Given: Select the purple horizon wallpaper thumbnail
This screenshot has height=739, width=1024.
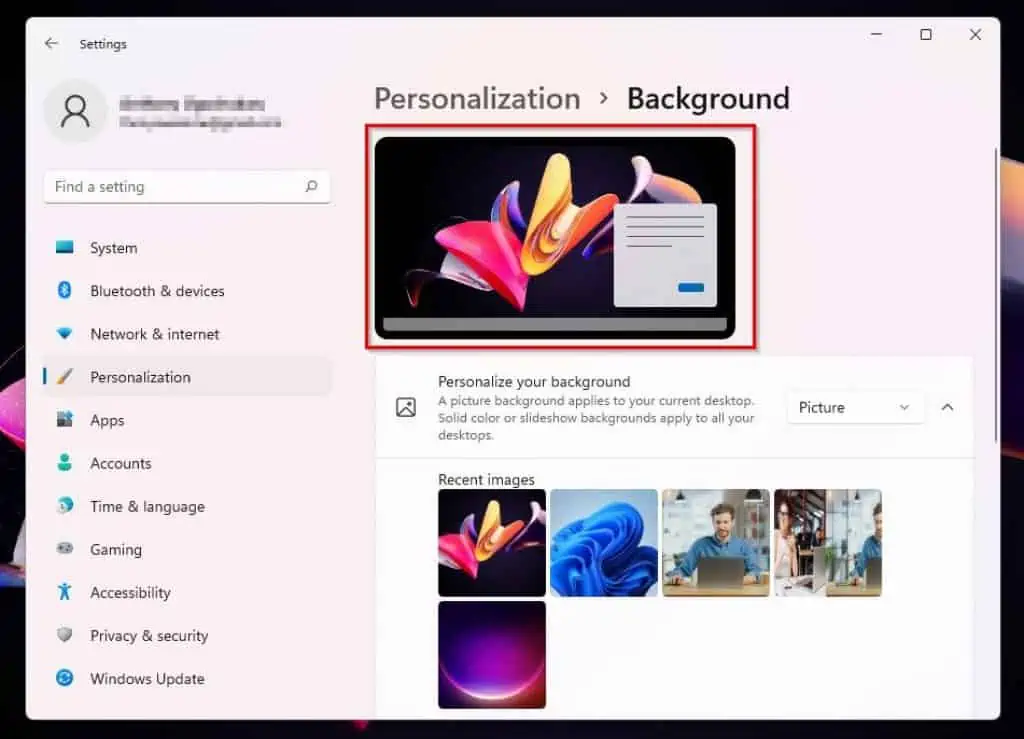Looking at the screenshot, I should [492, 654].
